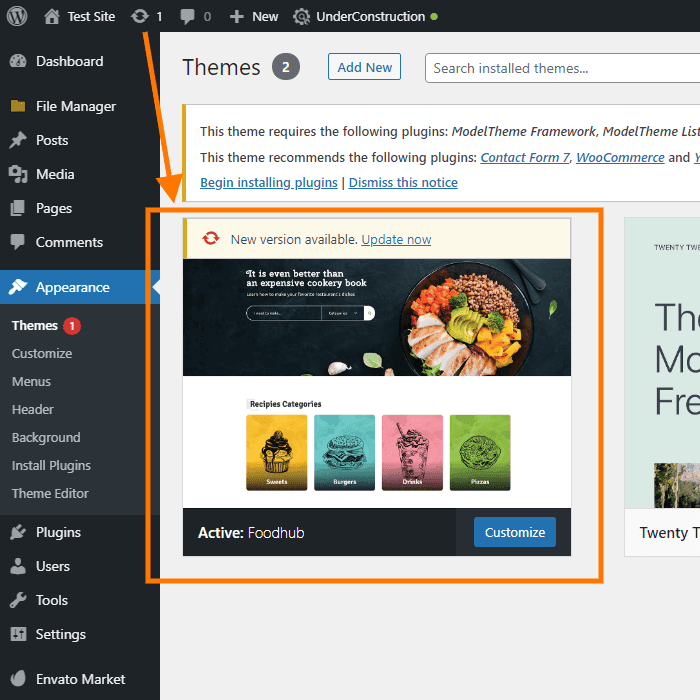Open the Header submenu item
This screenshot has height=700, width=700.
33,409
